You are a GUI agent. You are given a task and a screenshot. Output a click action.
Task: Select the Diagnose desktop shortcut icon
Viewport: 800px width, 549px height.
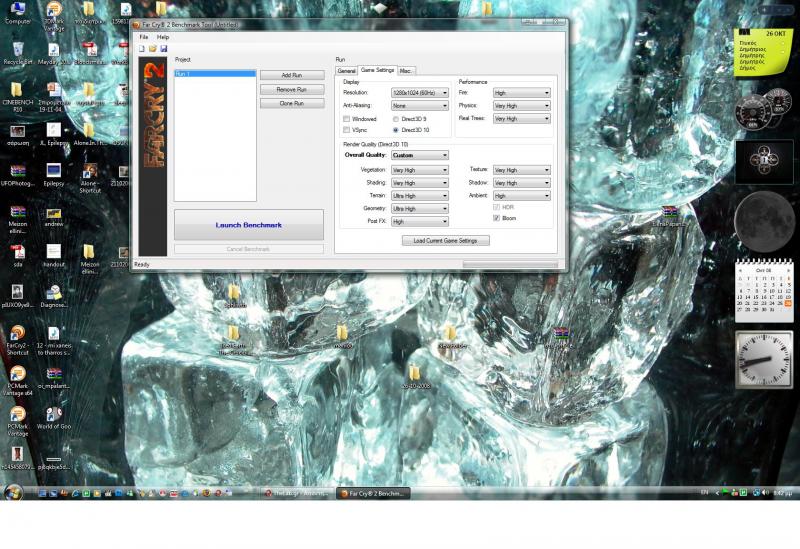click(x=54, y=296)
